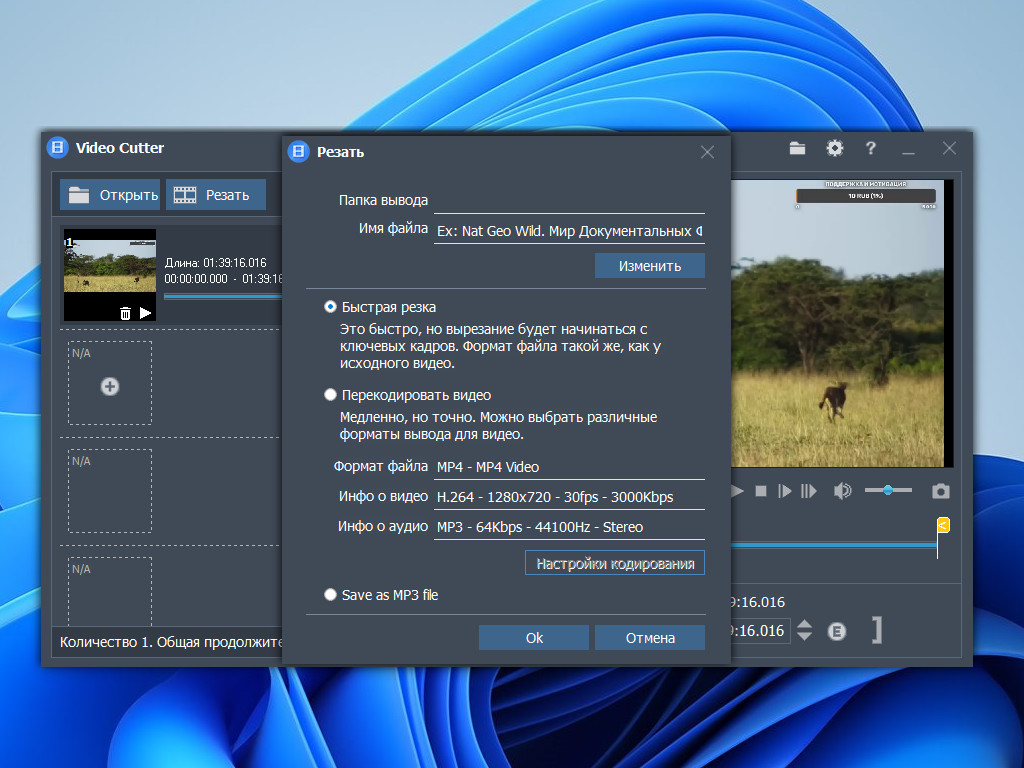
Task: Add a new clip with the plus icon
Action: pos(110,387)
